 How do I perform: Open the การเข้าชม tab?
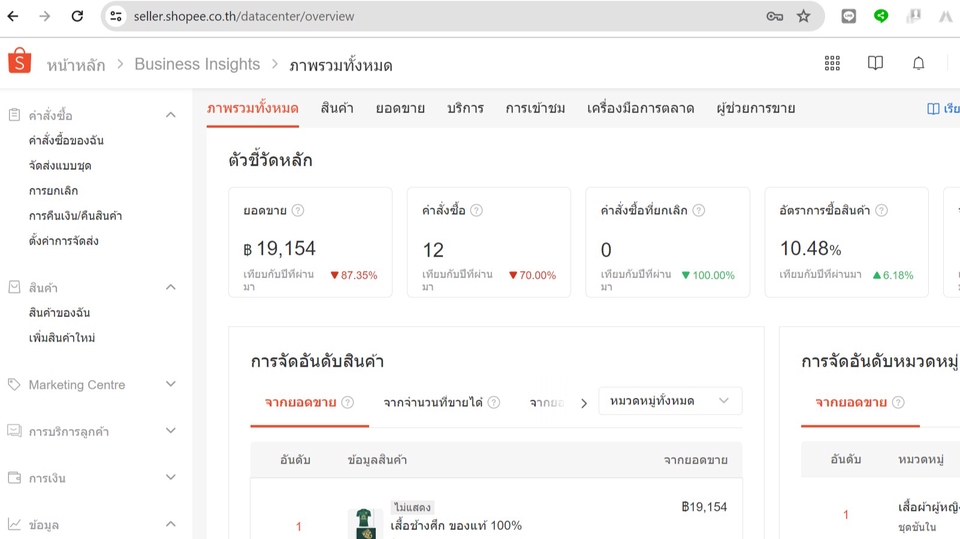535,108
